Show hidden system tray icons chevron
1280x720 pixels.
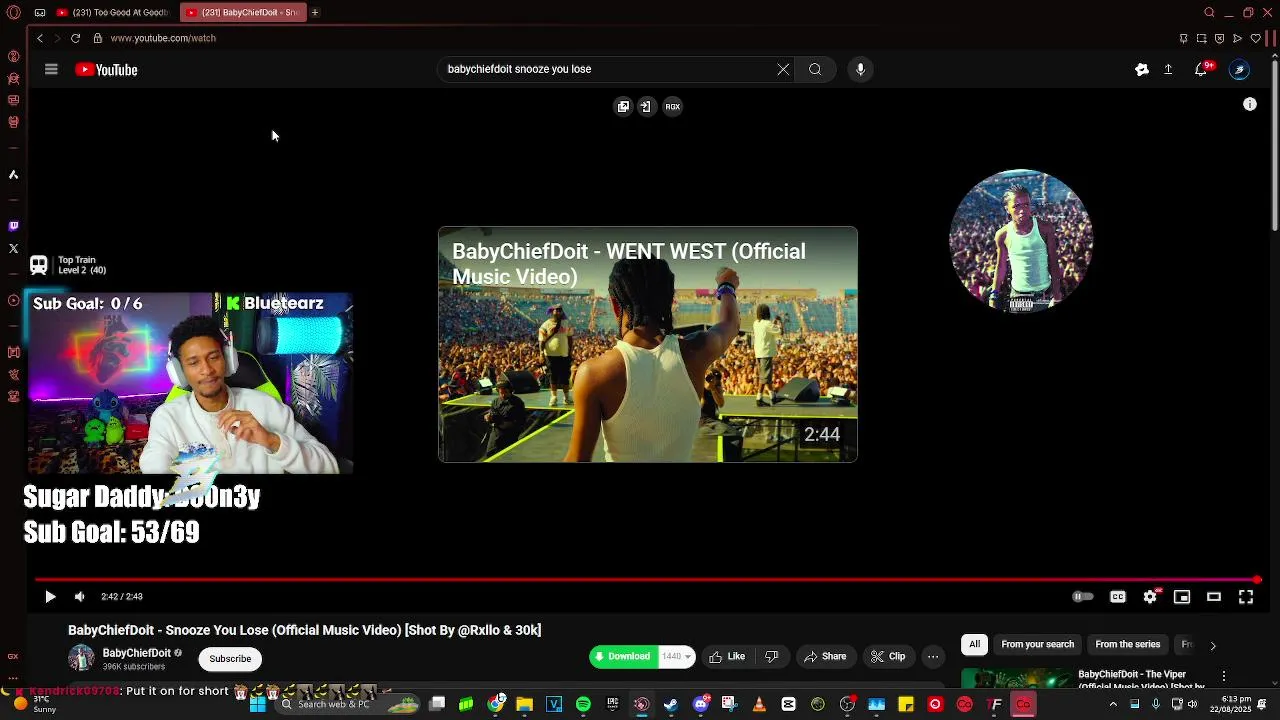(x=1113, y=704)
